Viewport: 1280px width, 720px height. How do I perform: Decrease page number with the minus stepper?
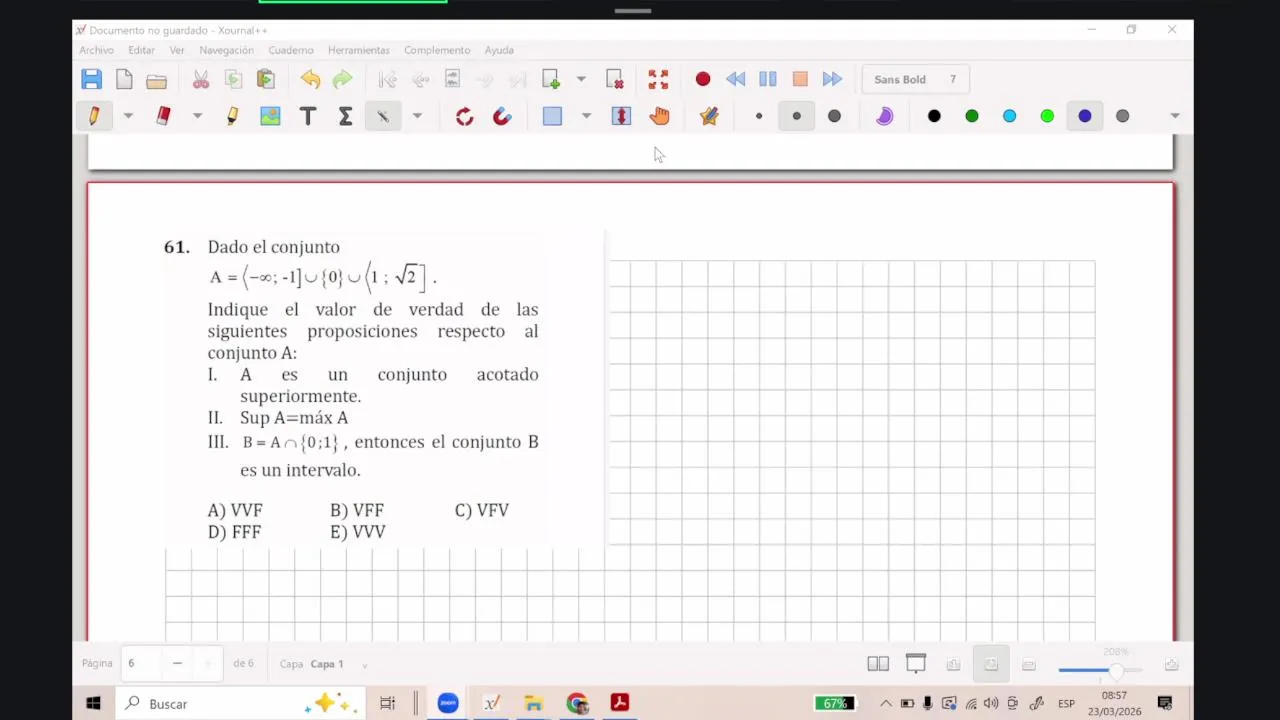177,663
